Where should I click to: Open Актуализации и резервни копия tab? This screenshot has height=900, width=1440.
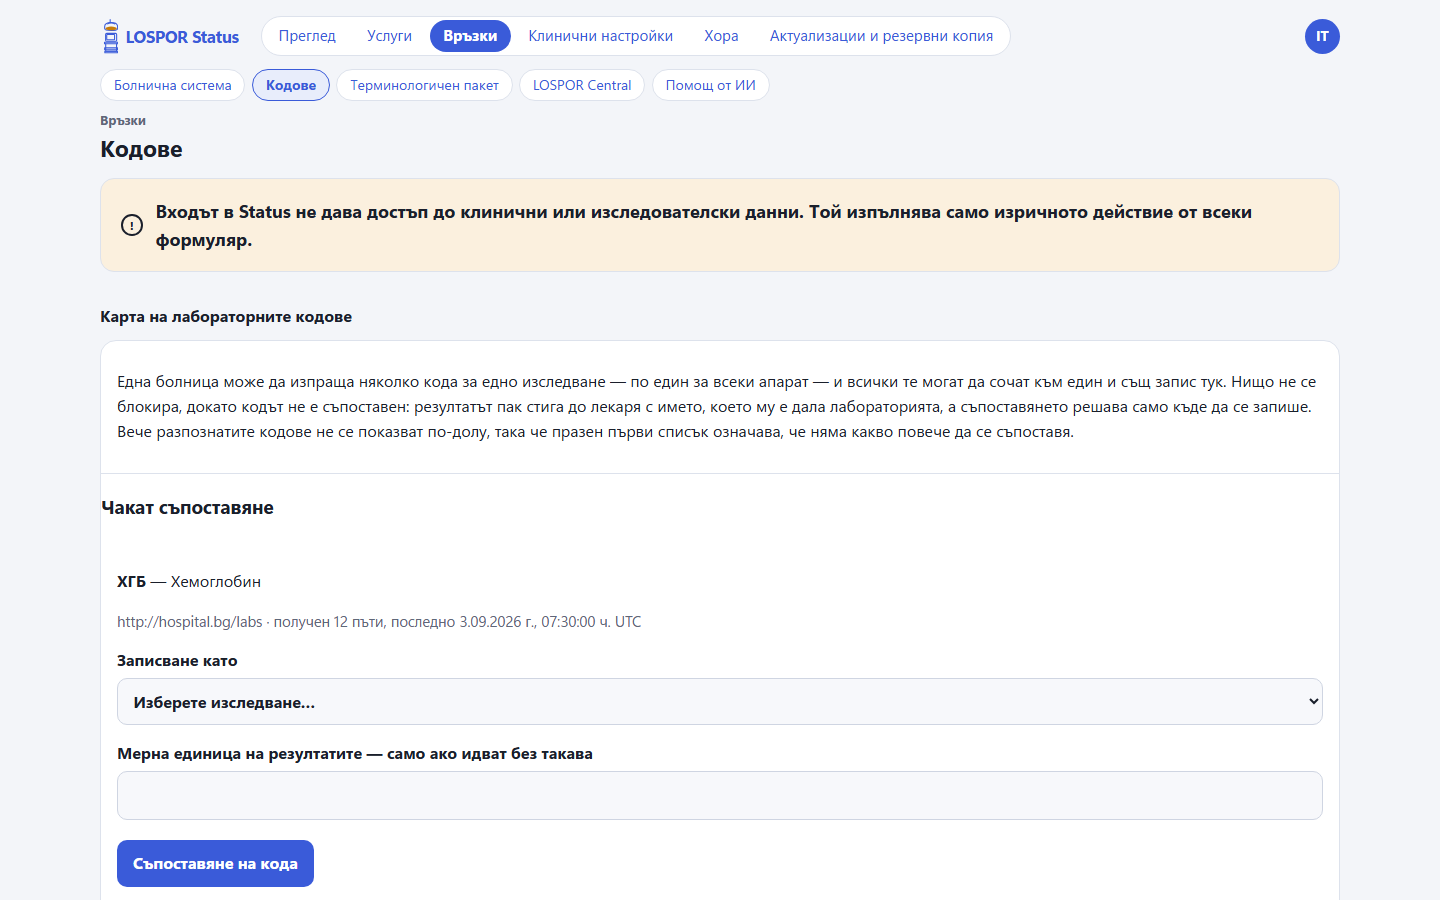881,36
